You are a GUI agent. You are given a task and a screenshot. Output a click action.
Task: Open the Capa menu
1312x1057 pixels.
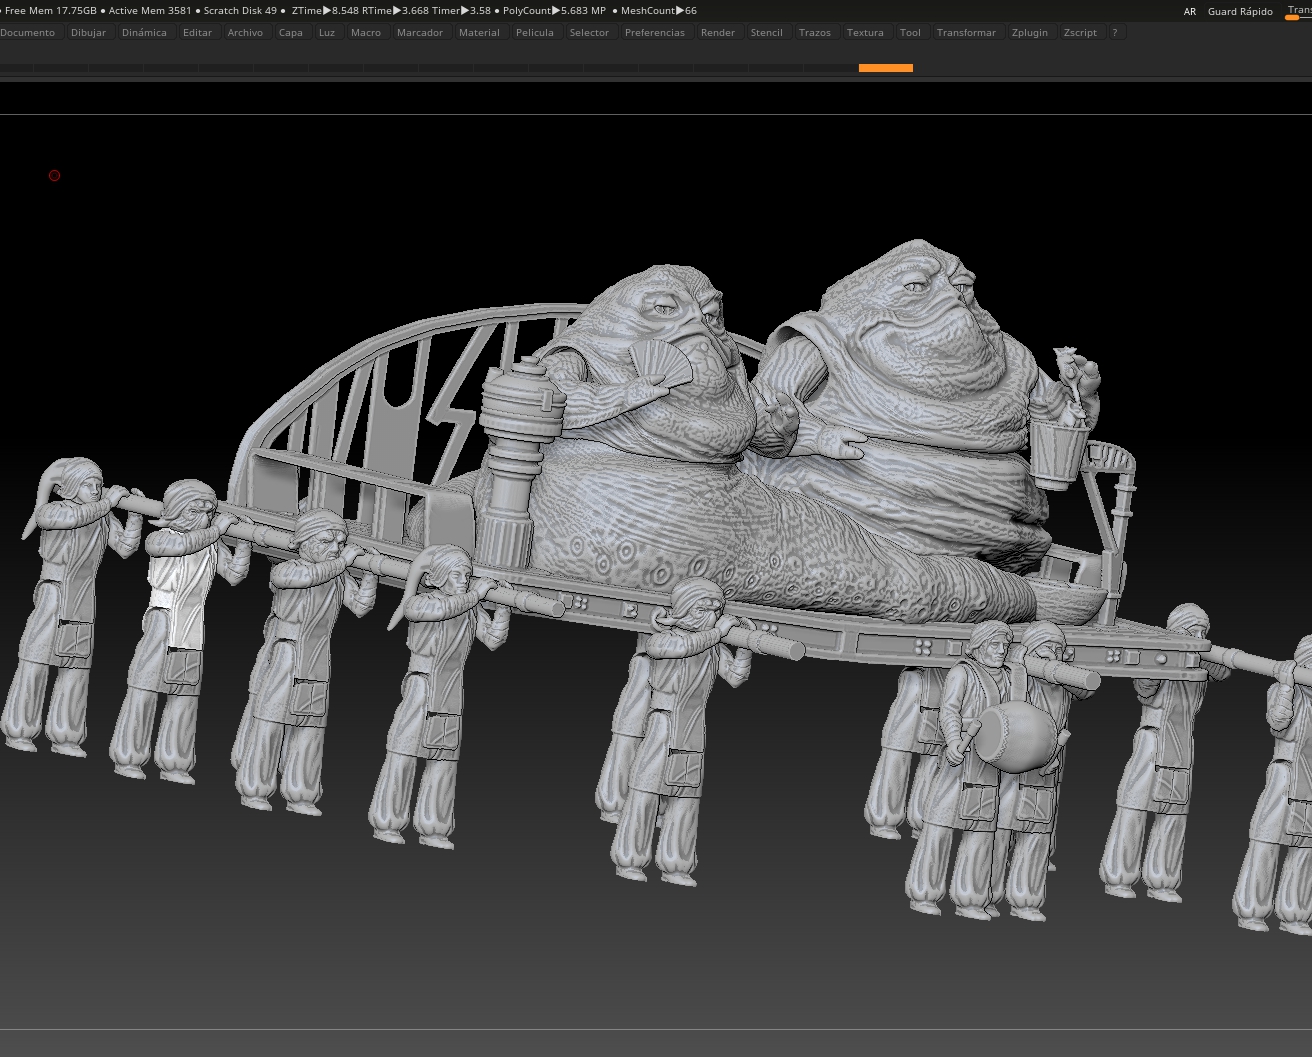(x=291, y=33)
